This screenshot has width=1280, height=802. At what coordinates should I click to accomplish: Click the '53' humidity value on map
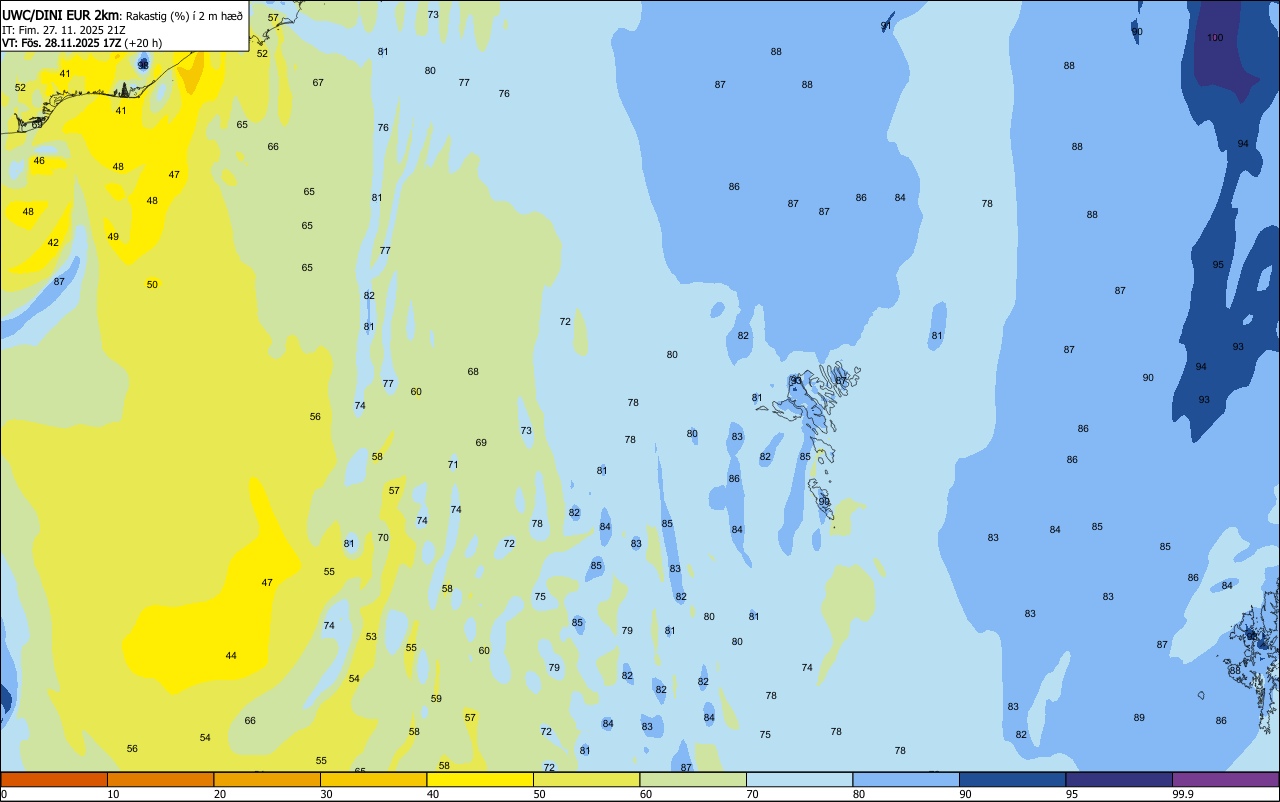[x=371, y=637]
